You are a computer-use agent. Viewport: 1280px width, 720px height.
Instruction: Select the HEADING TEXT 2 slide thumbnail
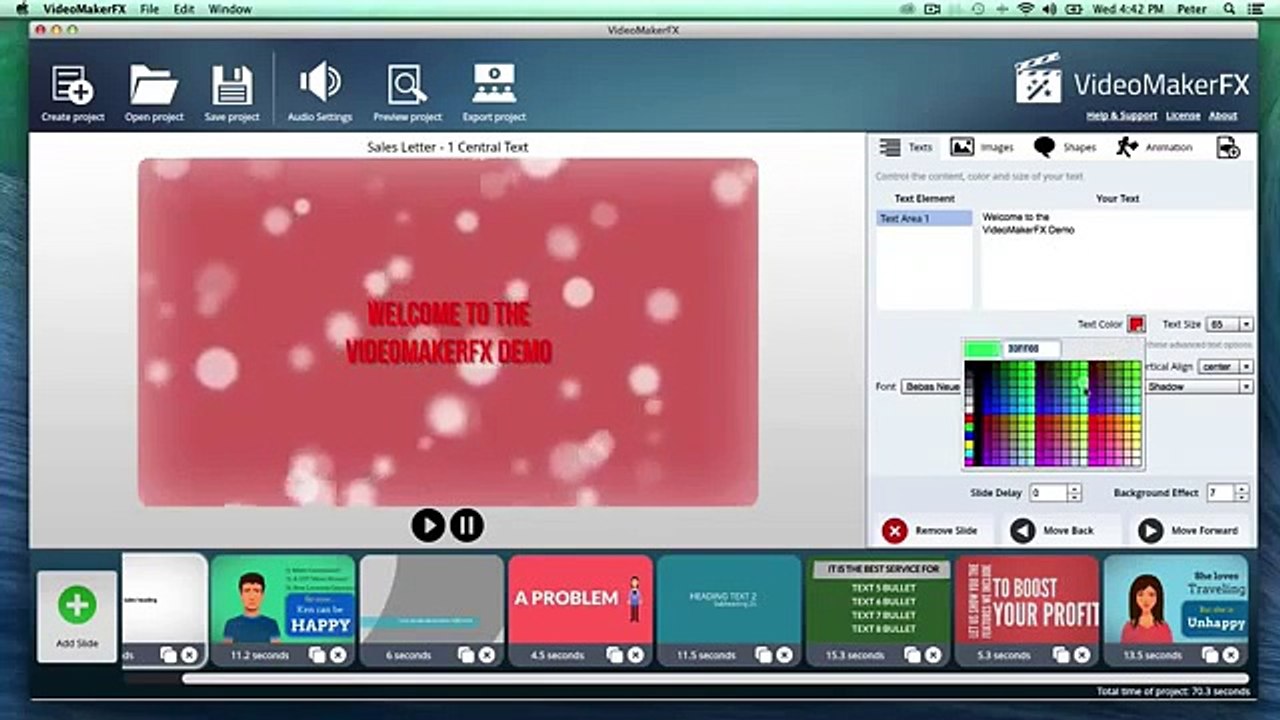click(x=729, y=599)
